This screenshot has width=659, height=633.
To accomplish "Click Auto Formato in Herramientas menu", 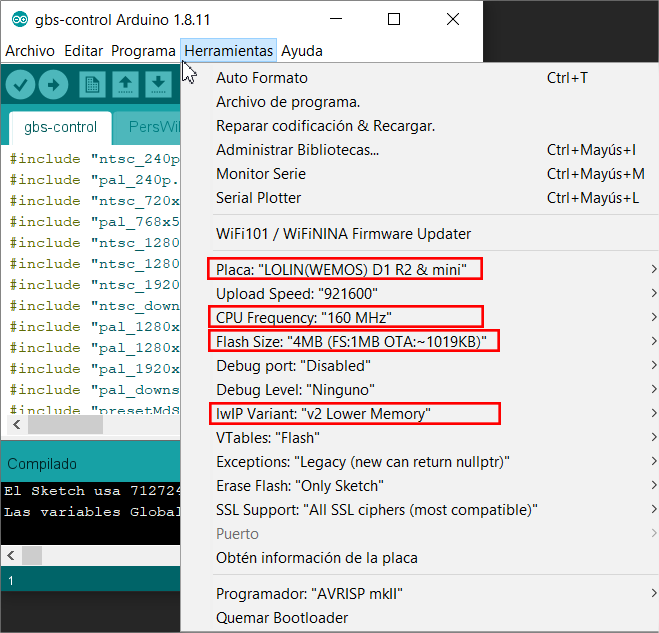I will click(262, 78).
